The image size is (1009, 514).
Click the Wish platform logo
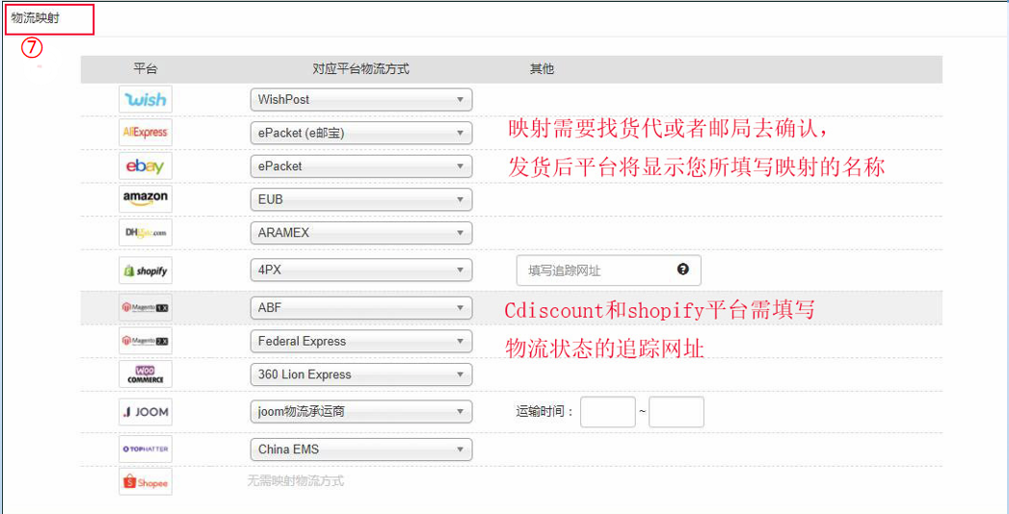tap(145, 99)
